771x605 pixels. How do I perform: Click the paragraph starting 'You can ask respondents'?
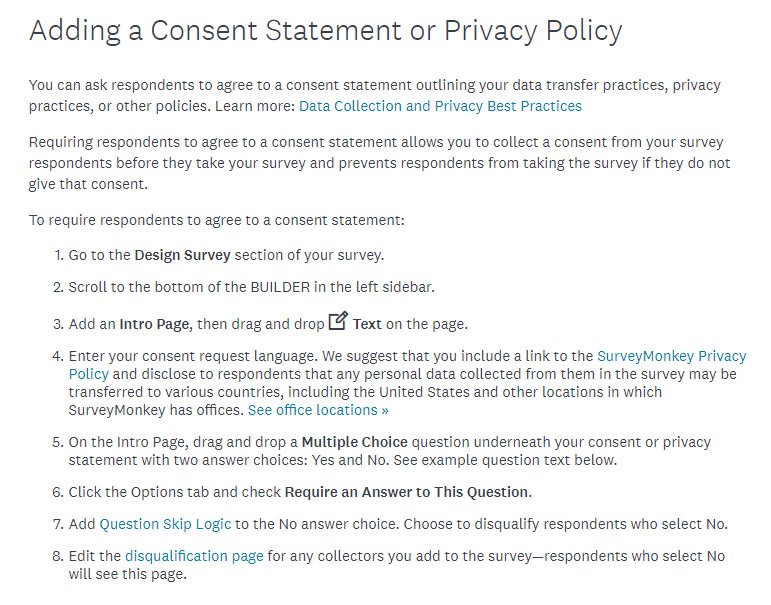375,96
